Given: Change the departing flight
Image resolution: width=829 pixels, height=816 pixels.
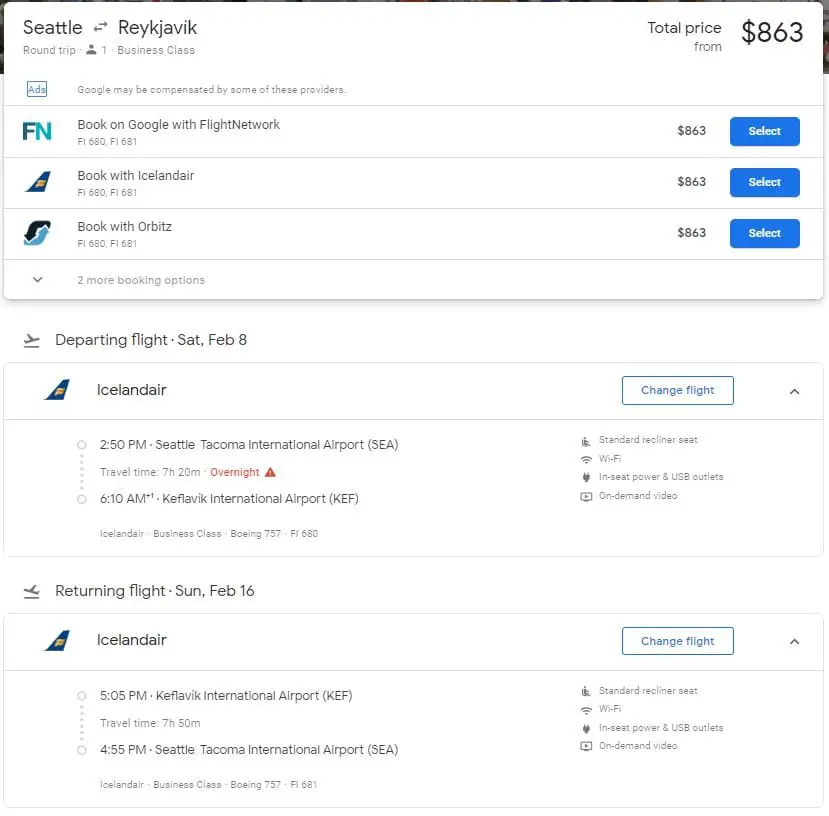Looking at the screenshot, I should tap(677, 390).
